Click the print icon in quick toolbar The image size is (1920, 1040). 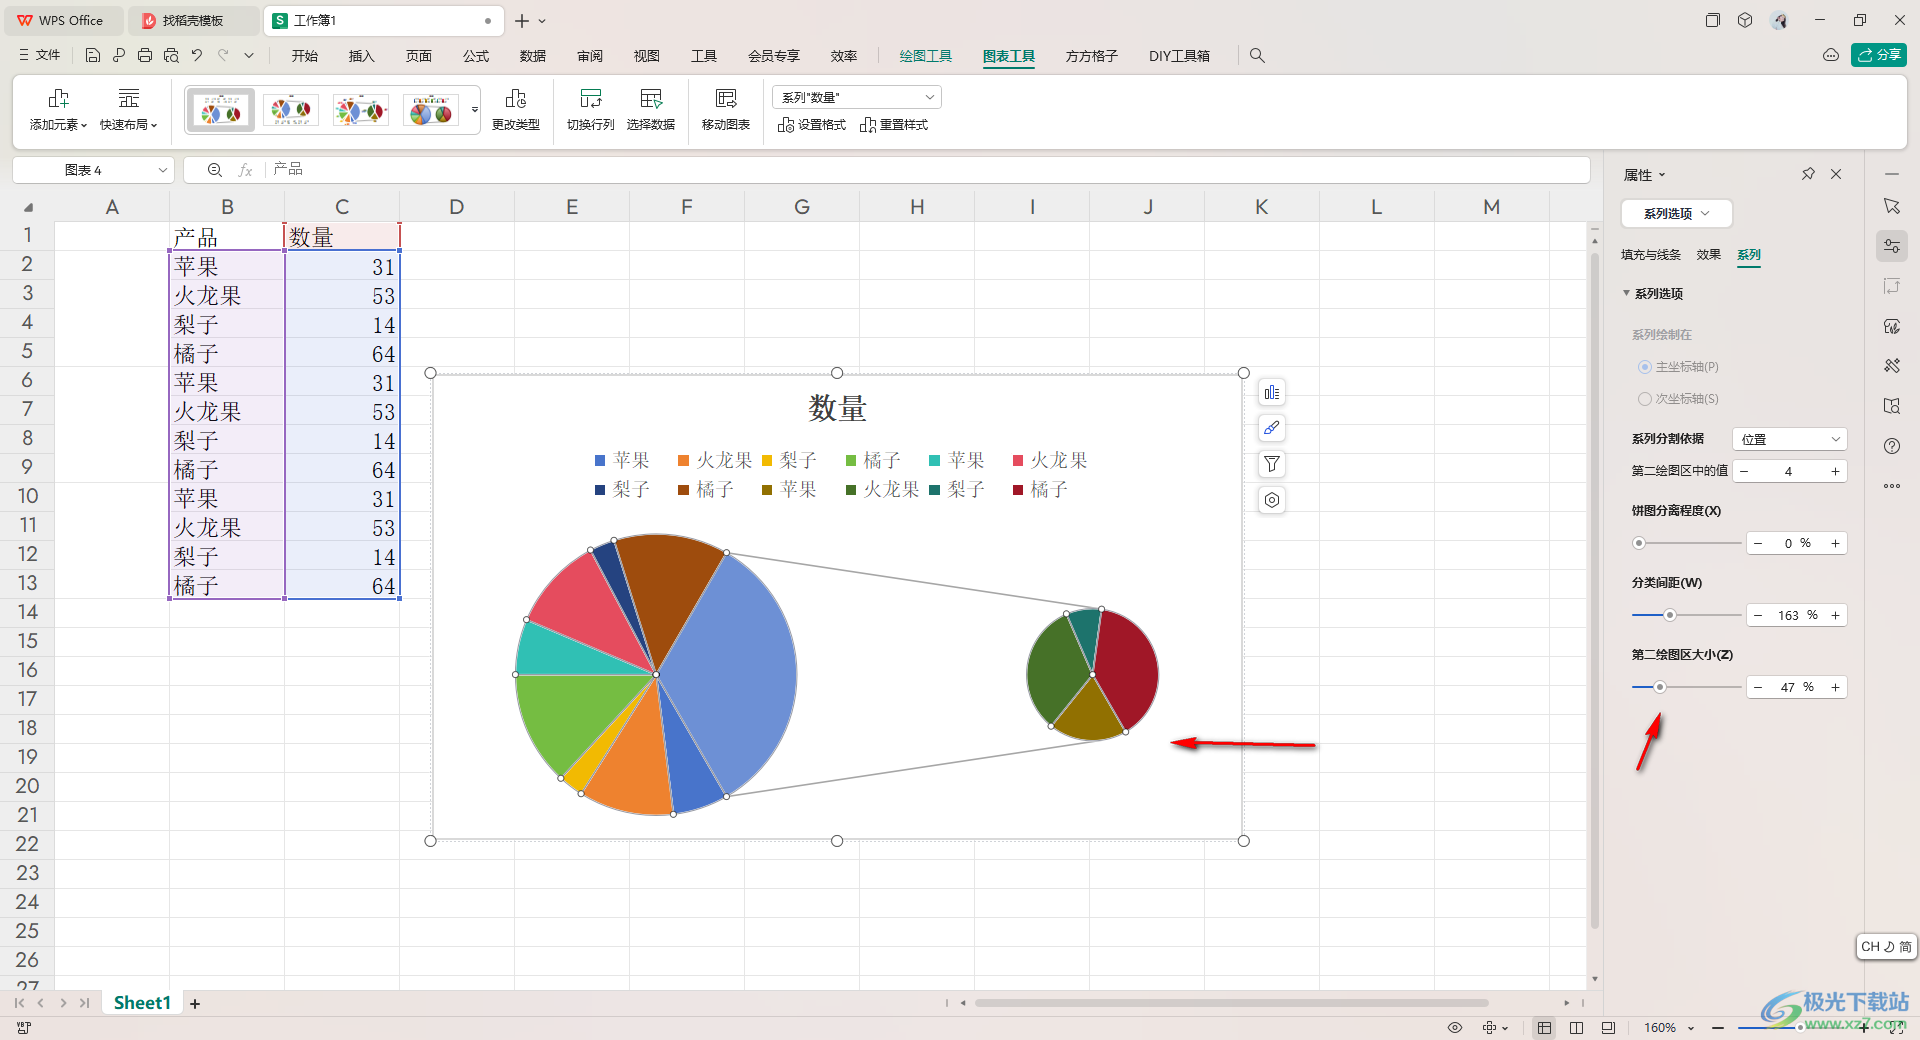click(145, 56)
